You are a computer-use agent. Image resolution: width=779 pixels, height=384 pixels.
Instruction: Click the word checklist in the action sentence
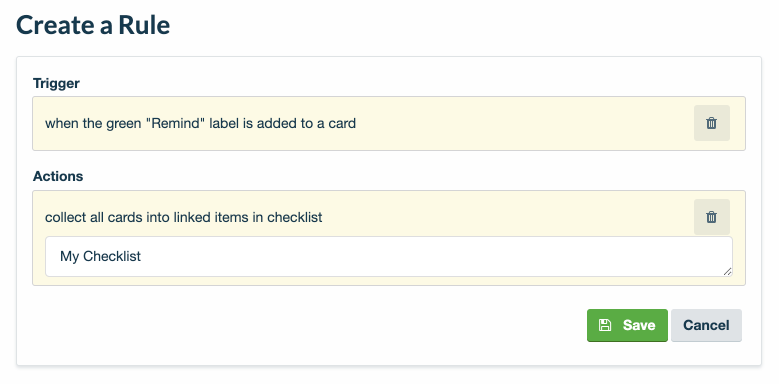tap(295, 217)
